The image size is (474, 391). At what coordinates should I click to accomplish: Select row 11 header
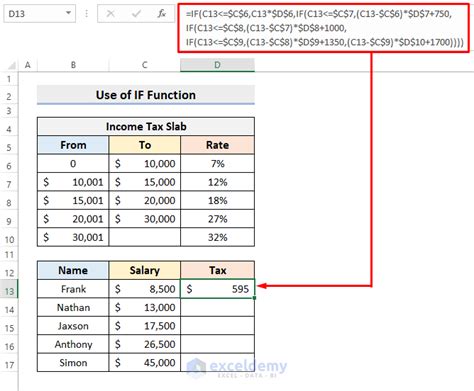click(9, 255)
